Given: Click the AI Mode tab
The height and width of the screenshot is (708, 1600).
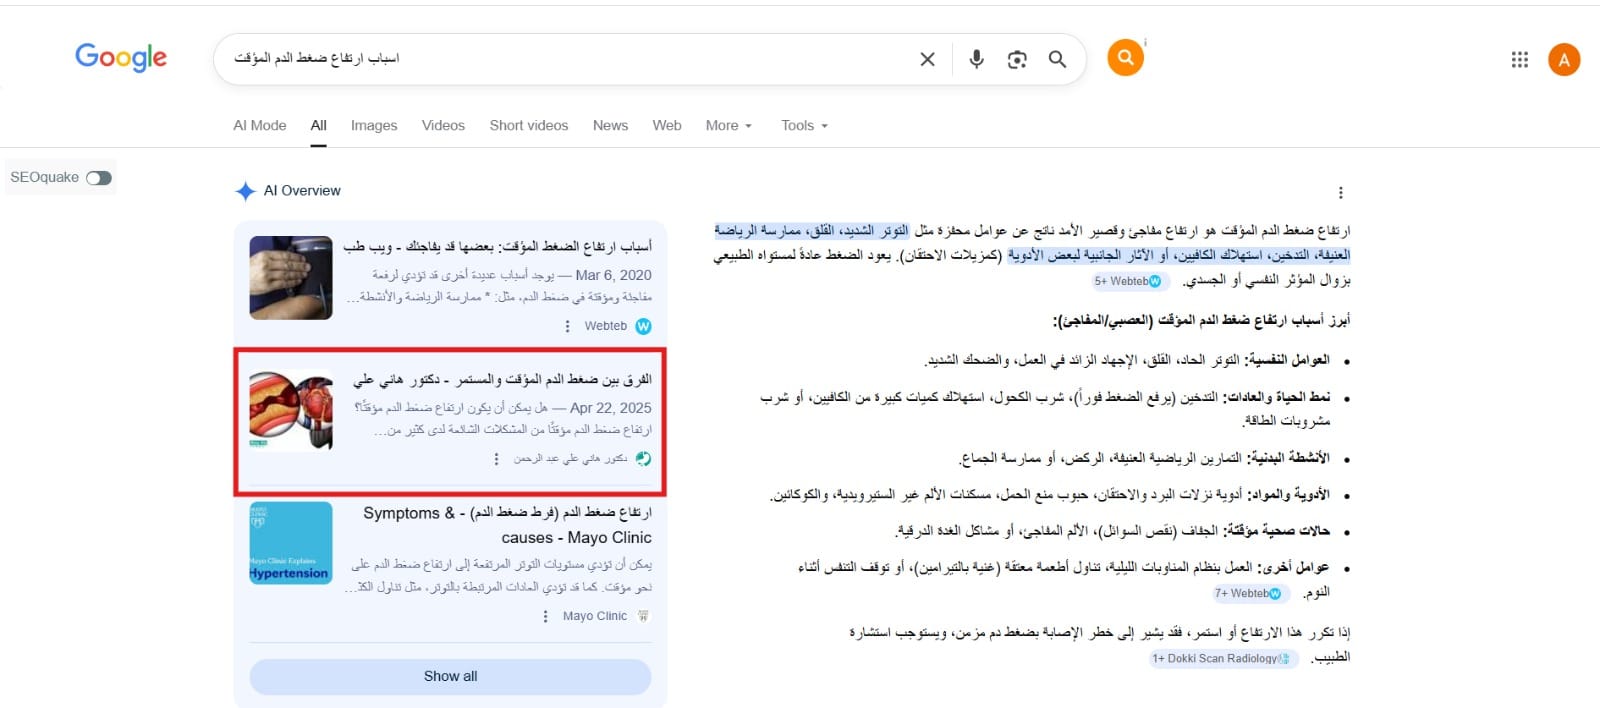Looking at the screenshot, I should coord(260,126).
